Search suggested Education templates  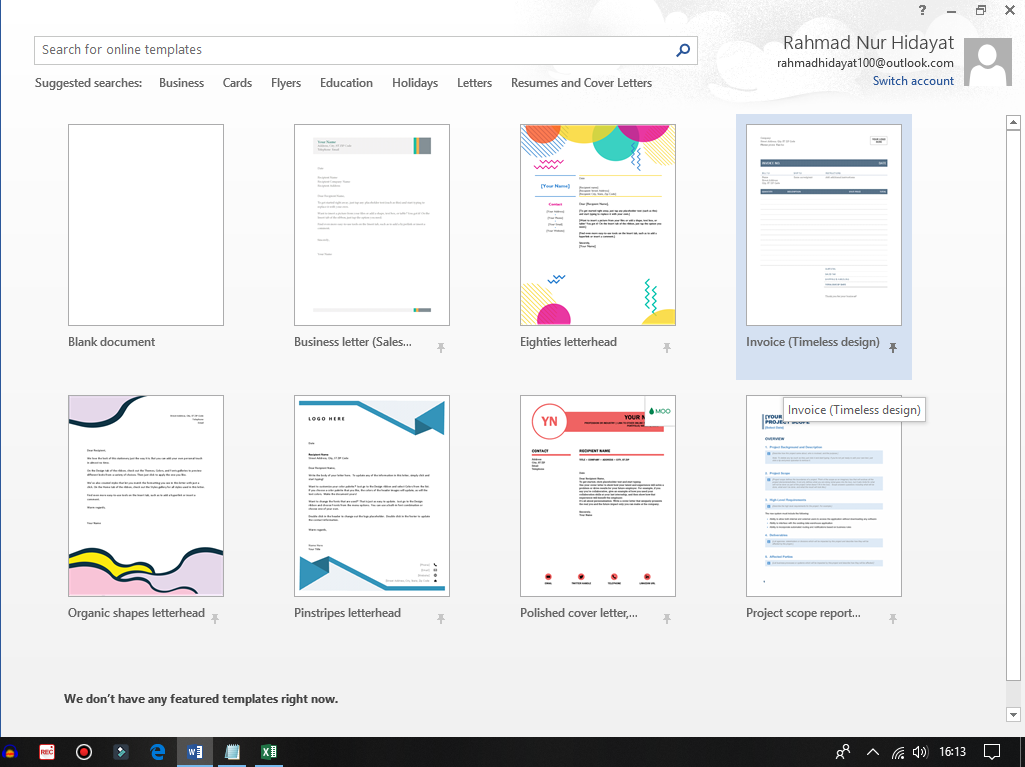346,83
